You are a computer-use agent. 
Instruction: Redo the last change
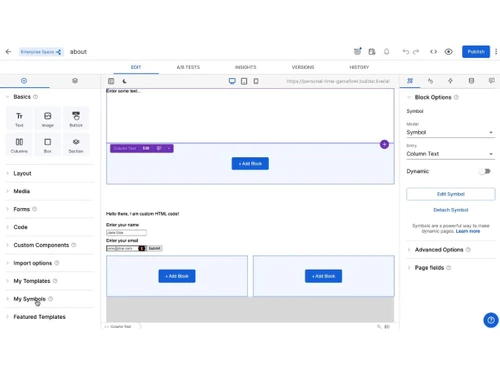(x=416, y=52)
